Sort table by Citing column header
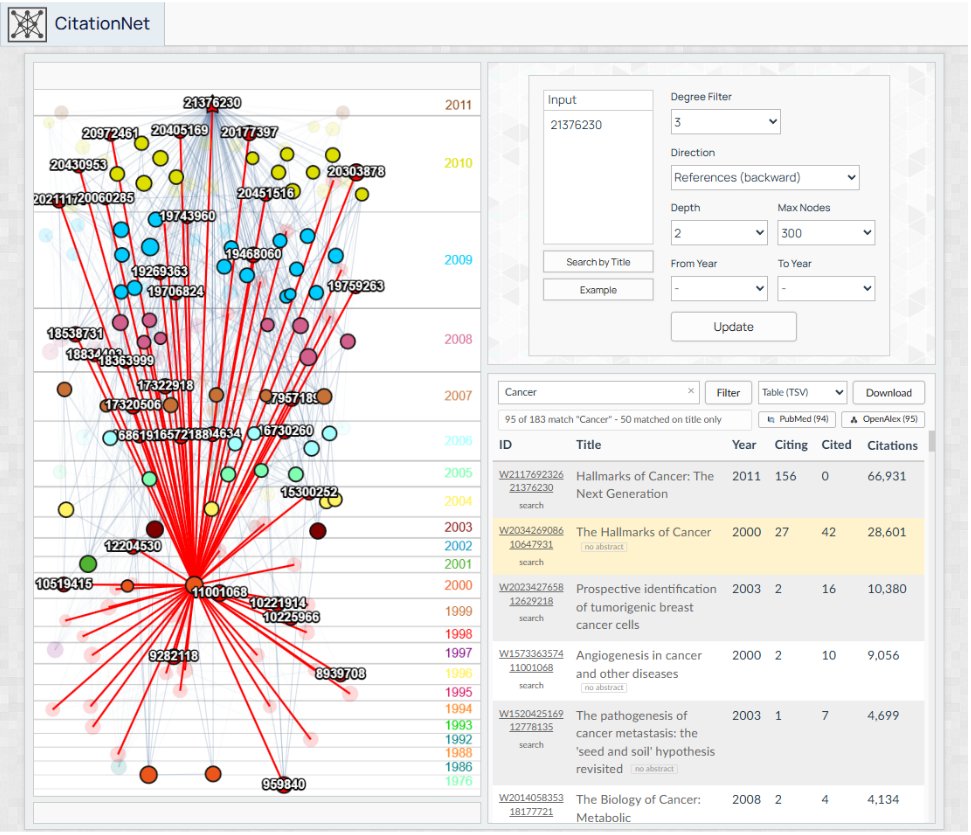The image size is (971, 835). [x=791, y=445]
